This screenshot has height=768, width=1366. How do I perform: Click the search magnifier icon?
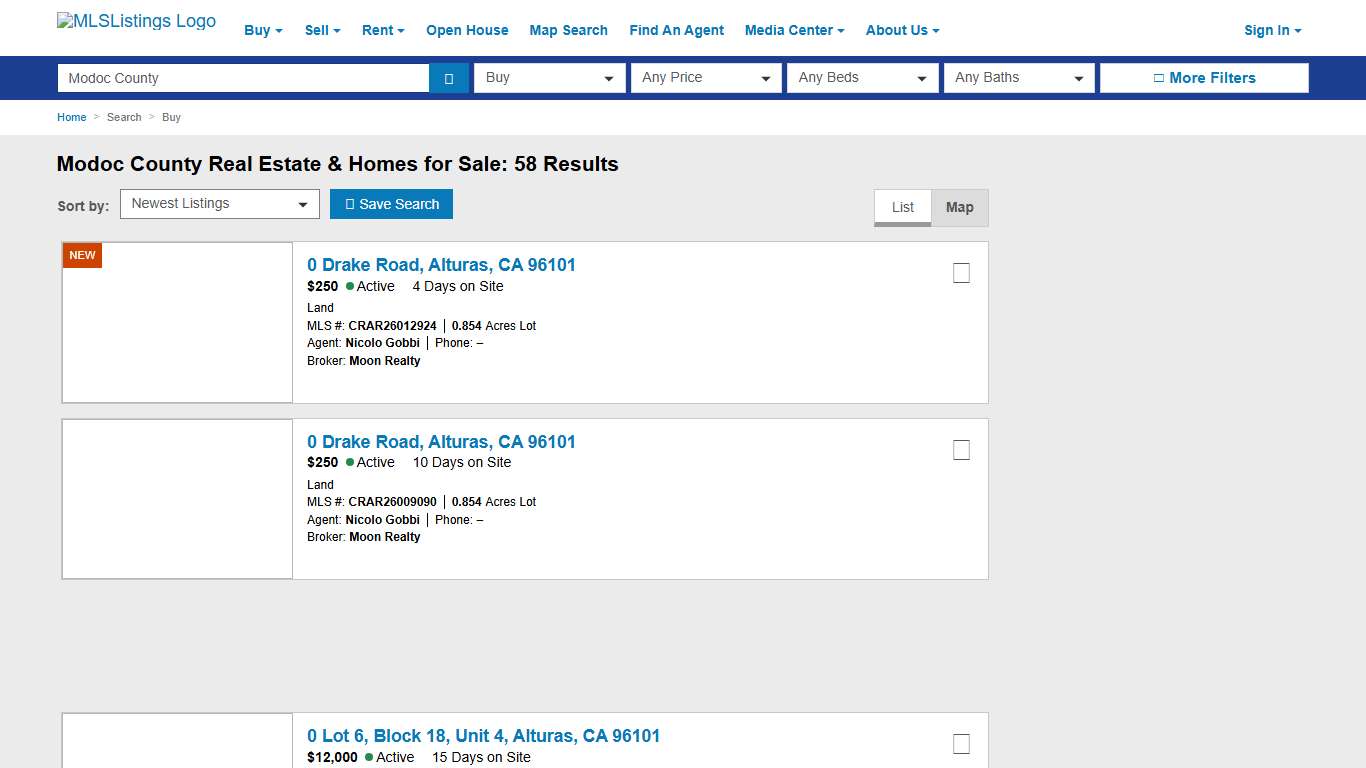coord(449,77)
